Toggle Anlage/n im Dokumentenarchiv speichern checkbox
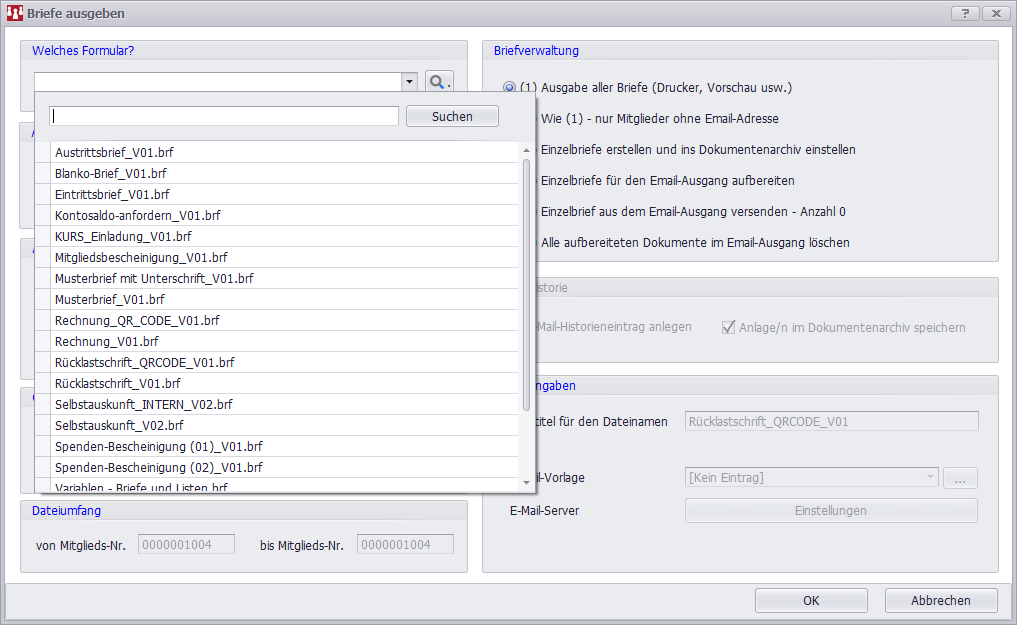Screen dimensions: 1017x625 728,327
